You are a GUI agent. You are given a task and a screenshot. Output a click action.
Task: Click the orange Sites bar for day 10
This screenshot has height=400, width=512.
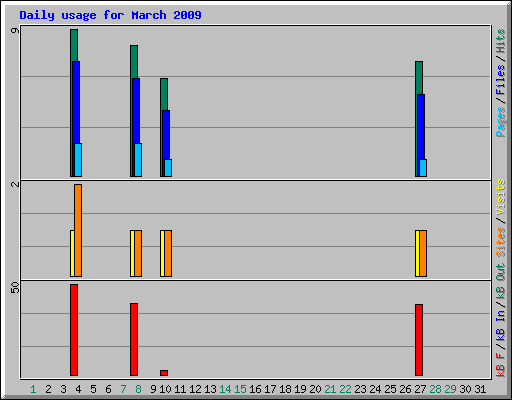[168, 253]
